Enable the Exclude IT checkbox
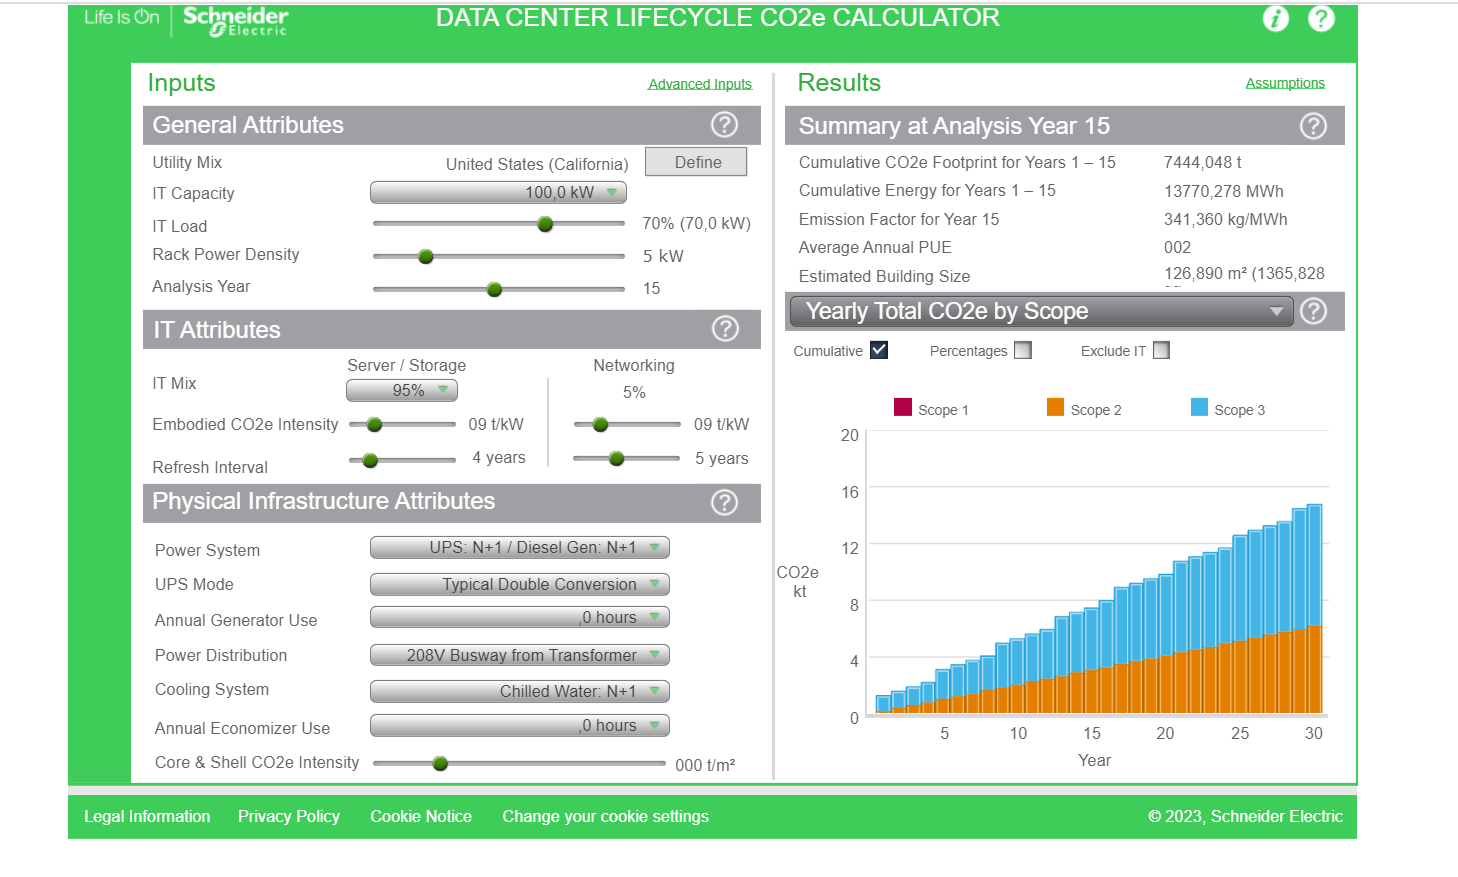This screenshot has height=877, width=1458. click(x=1161, y=350)
